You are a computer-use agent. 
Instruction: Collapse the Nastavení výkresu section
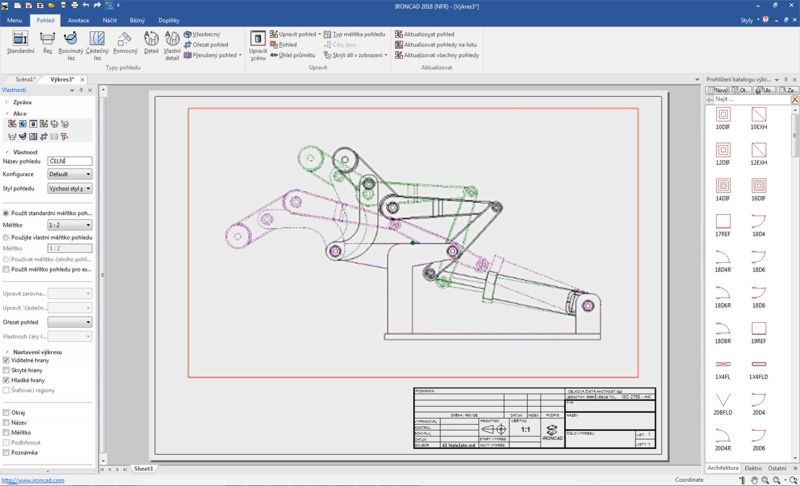click(x=7, y=352)
